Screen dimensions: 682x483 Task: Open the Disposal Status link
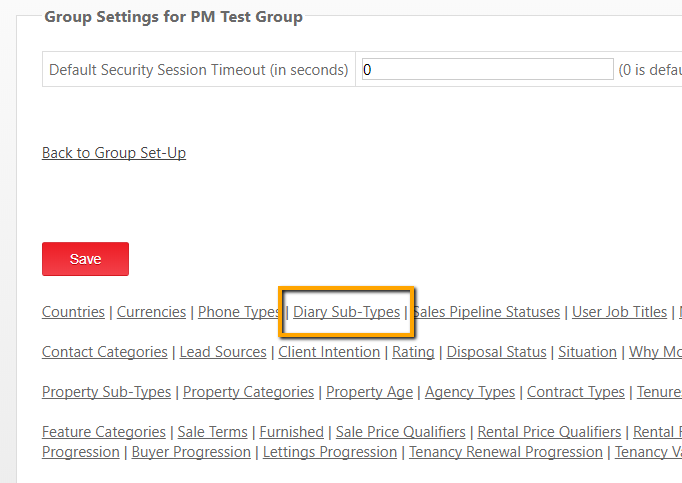click(x=497, y=352)
